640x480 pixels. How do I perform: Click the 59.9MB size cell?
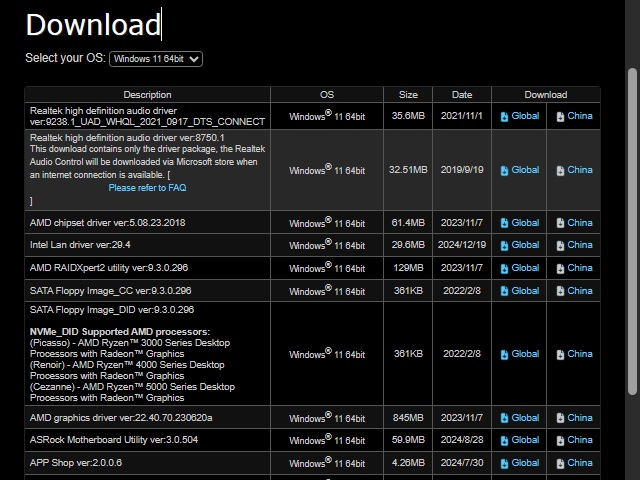pos(408,440)
